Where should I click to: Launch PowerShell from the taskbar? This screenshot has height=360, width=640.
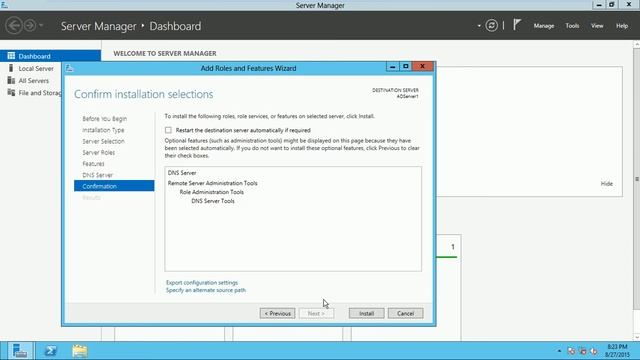(51, 351)
